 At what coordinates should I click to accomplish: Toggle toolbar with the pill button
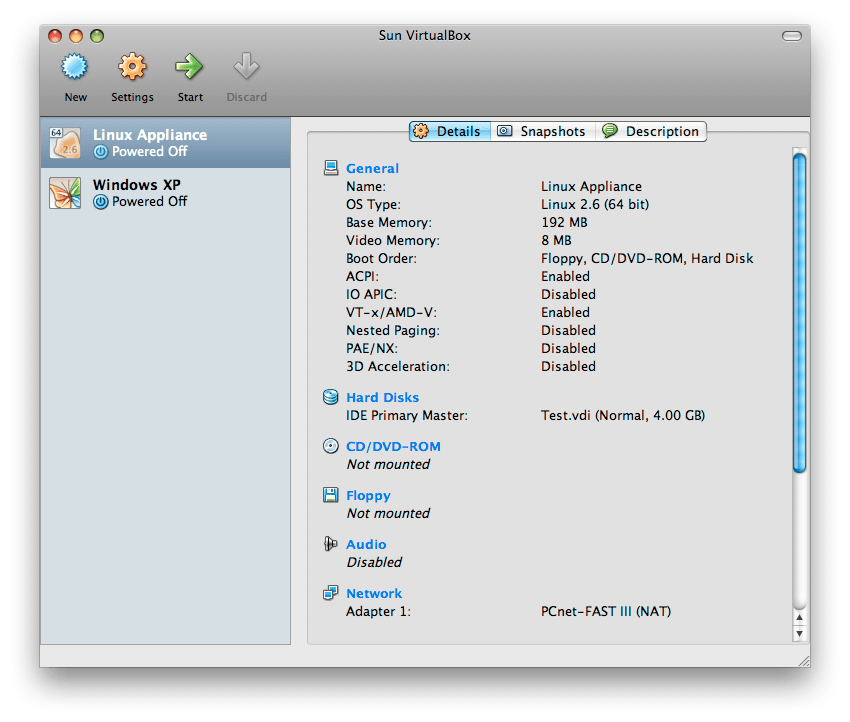pyautogui.click(x=791, y=36)
